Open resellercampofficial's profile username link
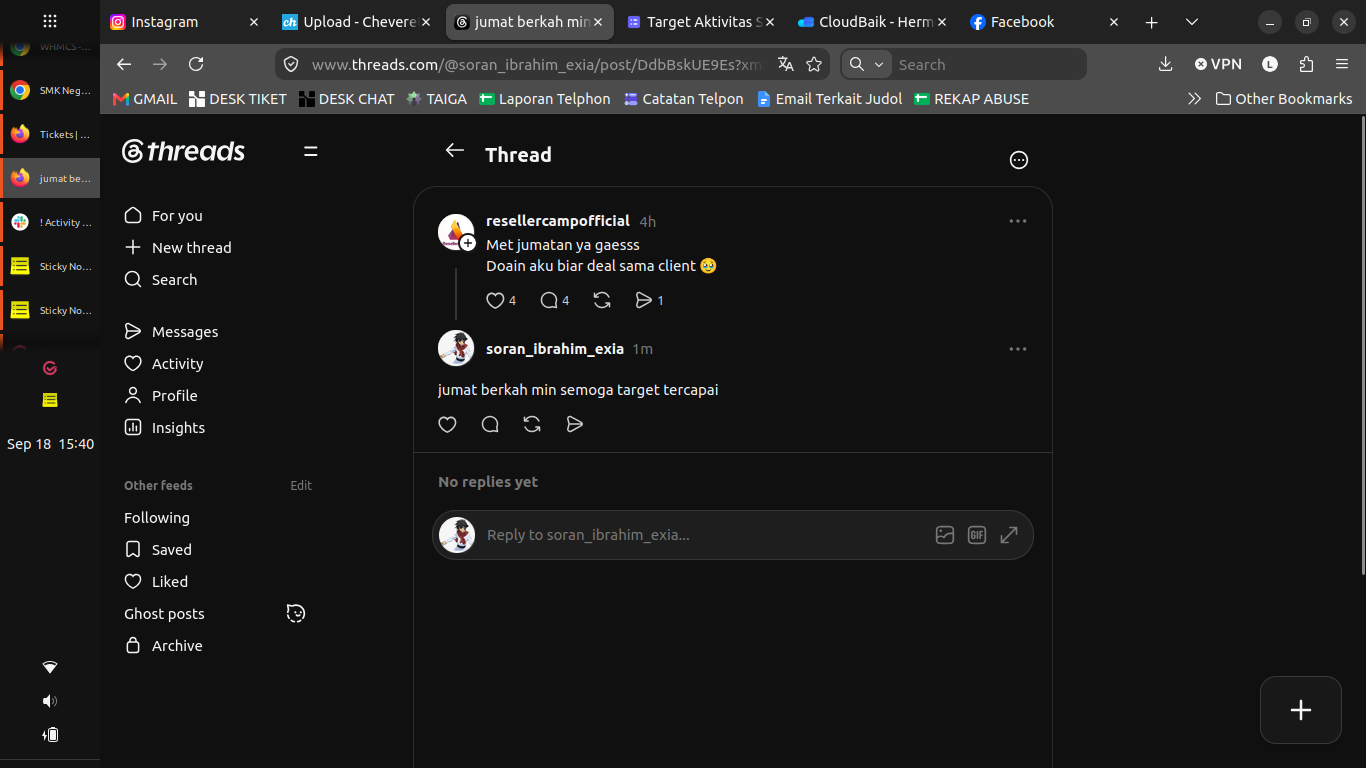This screenshot has height=768, width=1366. click(x=558, y=221)
